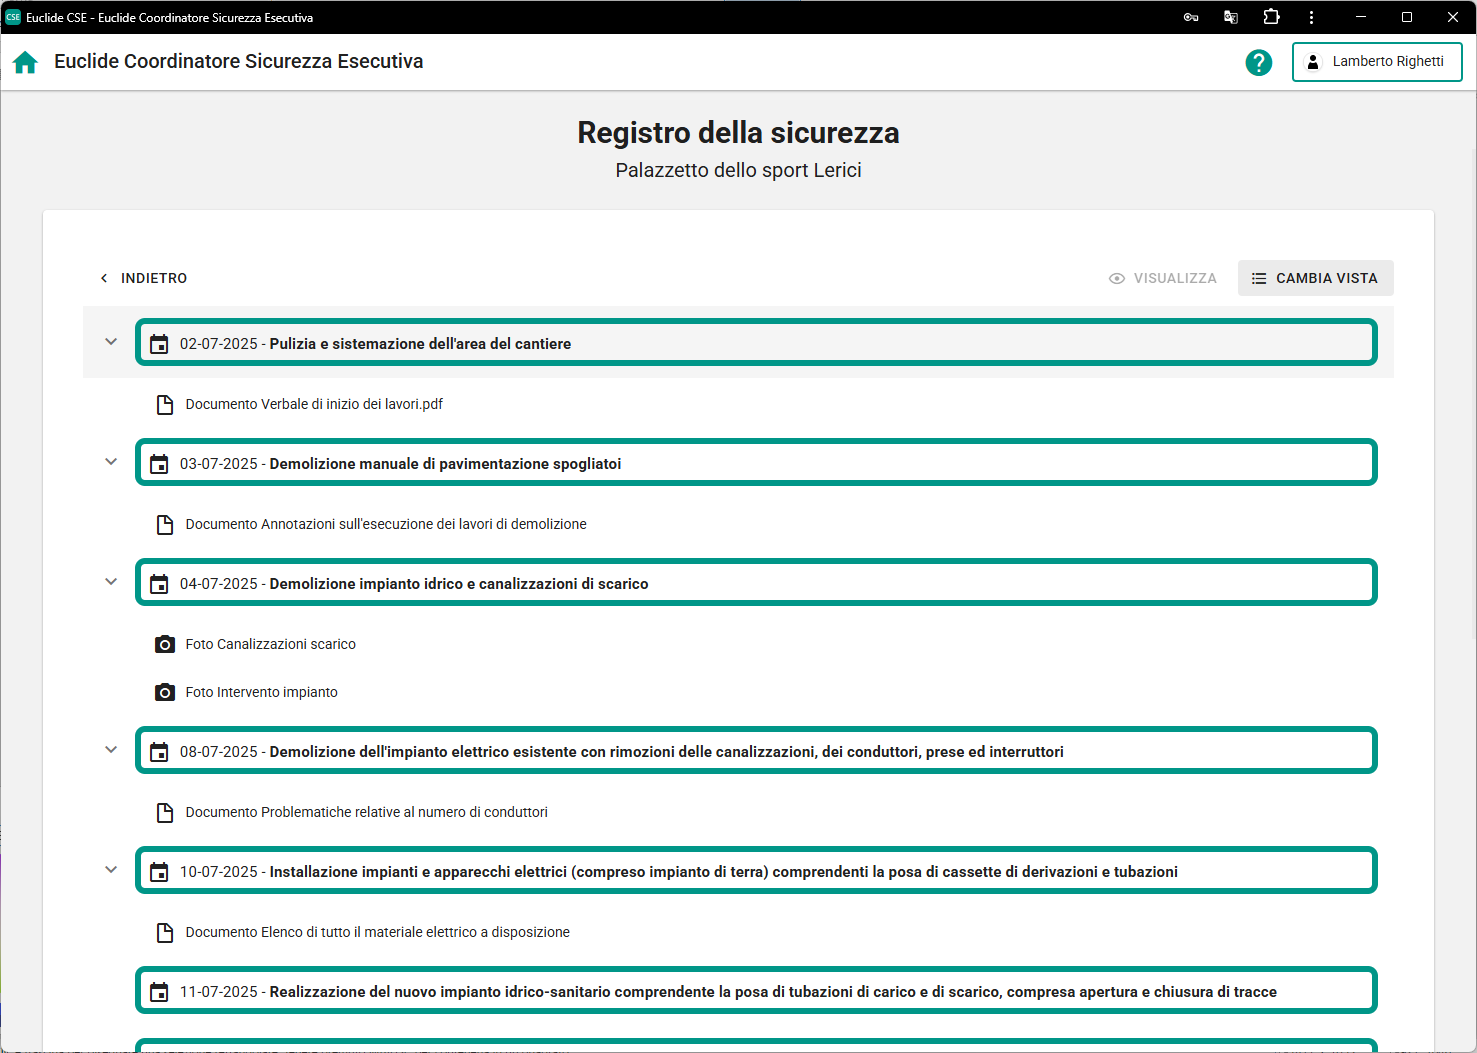
Task: Collapse the 03-07-2025 Demolizione manuale chevron
Action: 111,462
